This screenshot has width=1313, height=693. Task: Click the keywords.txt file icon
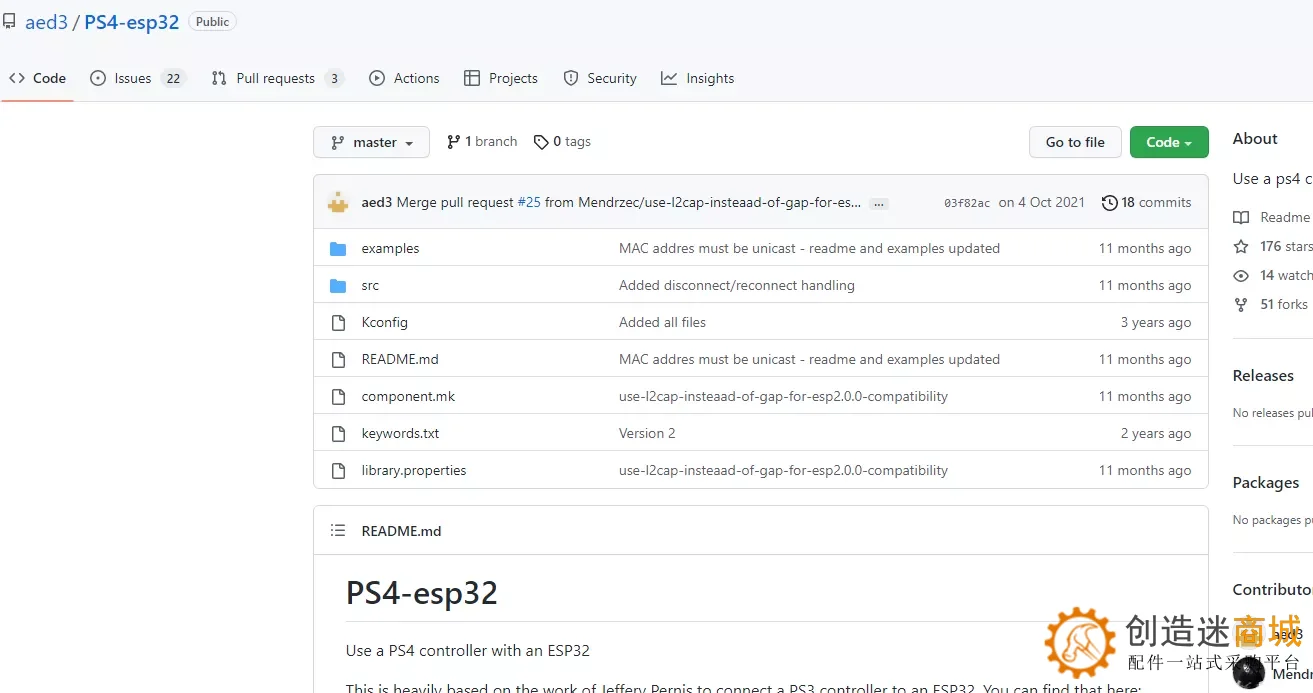(x=338, y=433)
